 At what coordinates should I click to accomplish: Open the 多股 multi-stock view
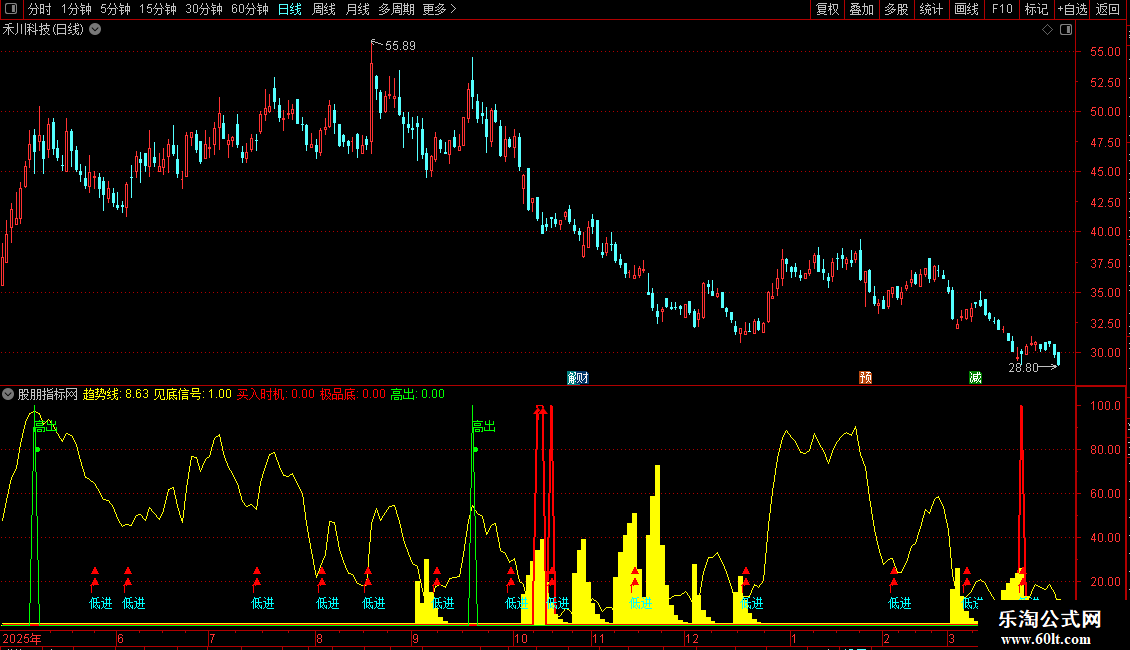coord(897,9)
